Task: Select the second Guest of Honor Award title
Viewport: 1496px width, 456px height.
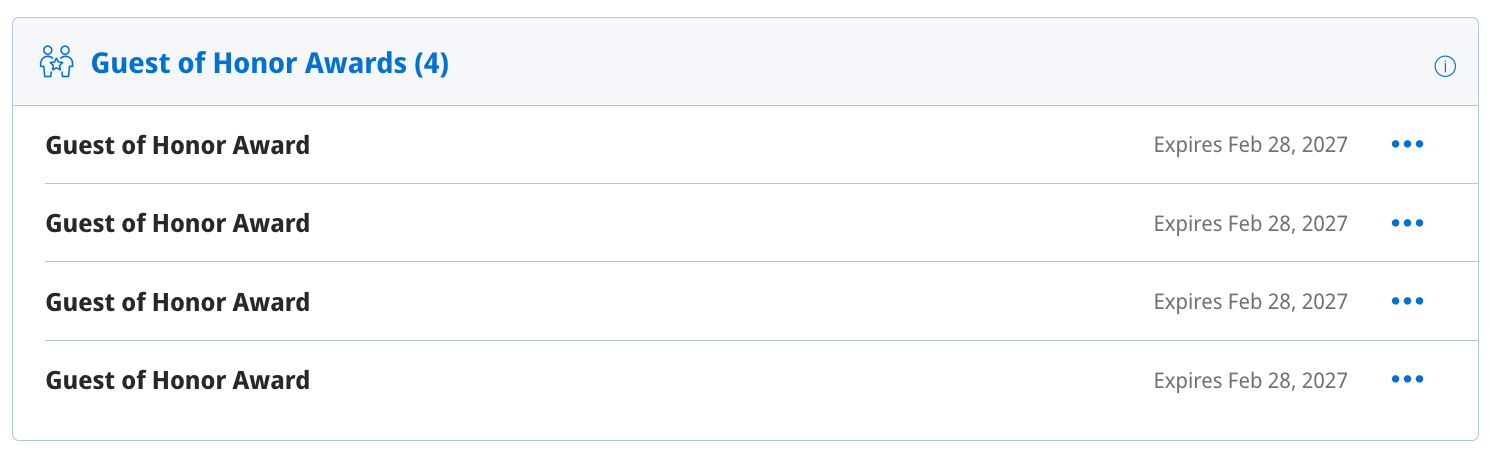Action: (x=178, y=223)
